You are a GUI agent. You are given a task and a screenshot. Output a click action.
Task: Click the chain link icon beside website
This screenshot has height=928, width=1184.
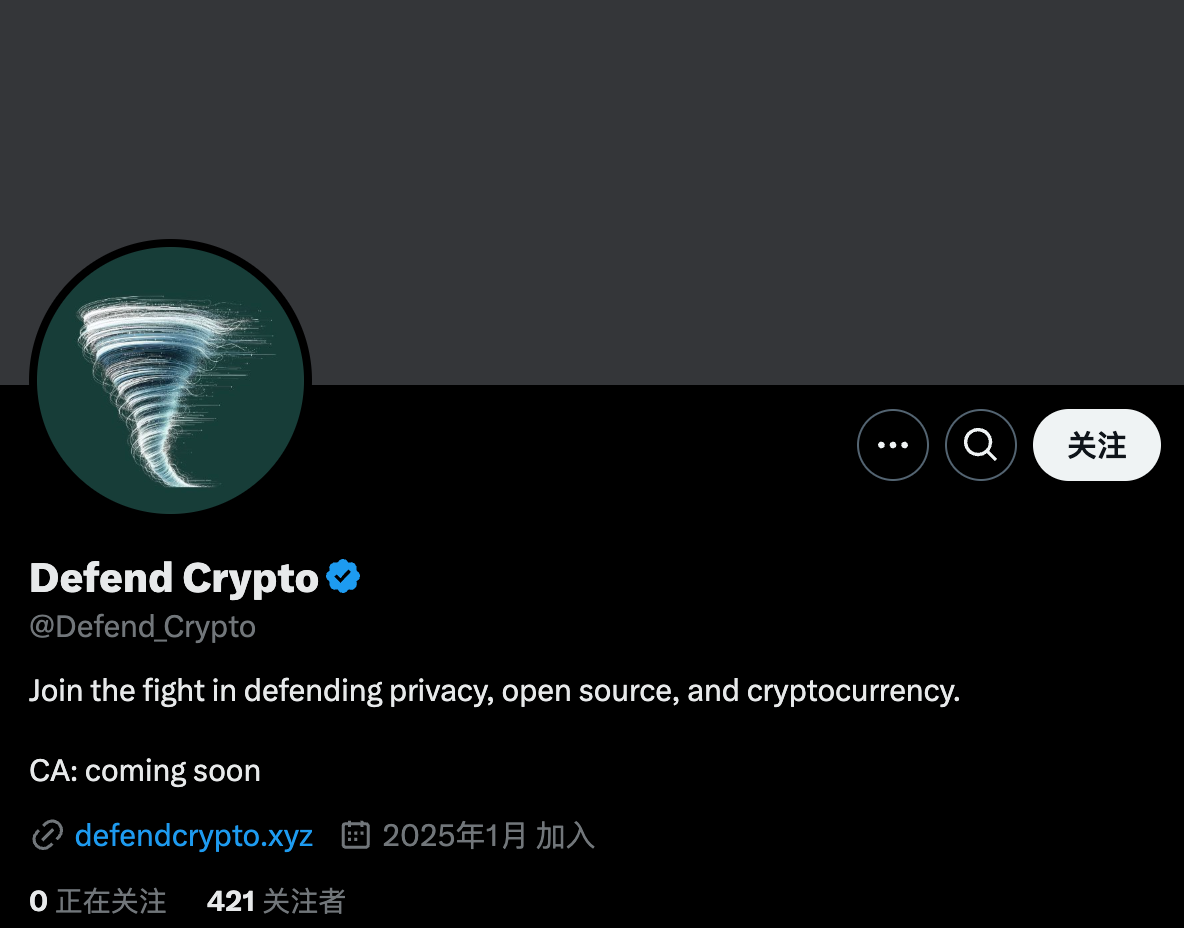tap(47, 835)
